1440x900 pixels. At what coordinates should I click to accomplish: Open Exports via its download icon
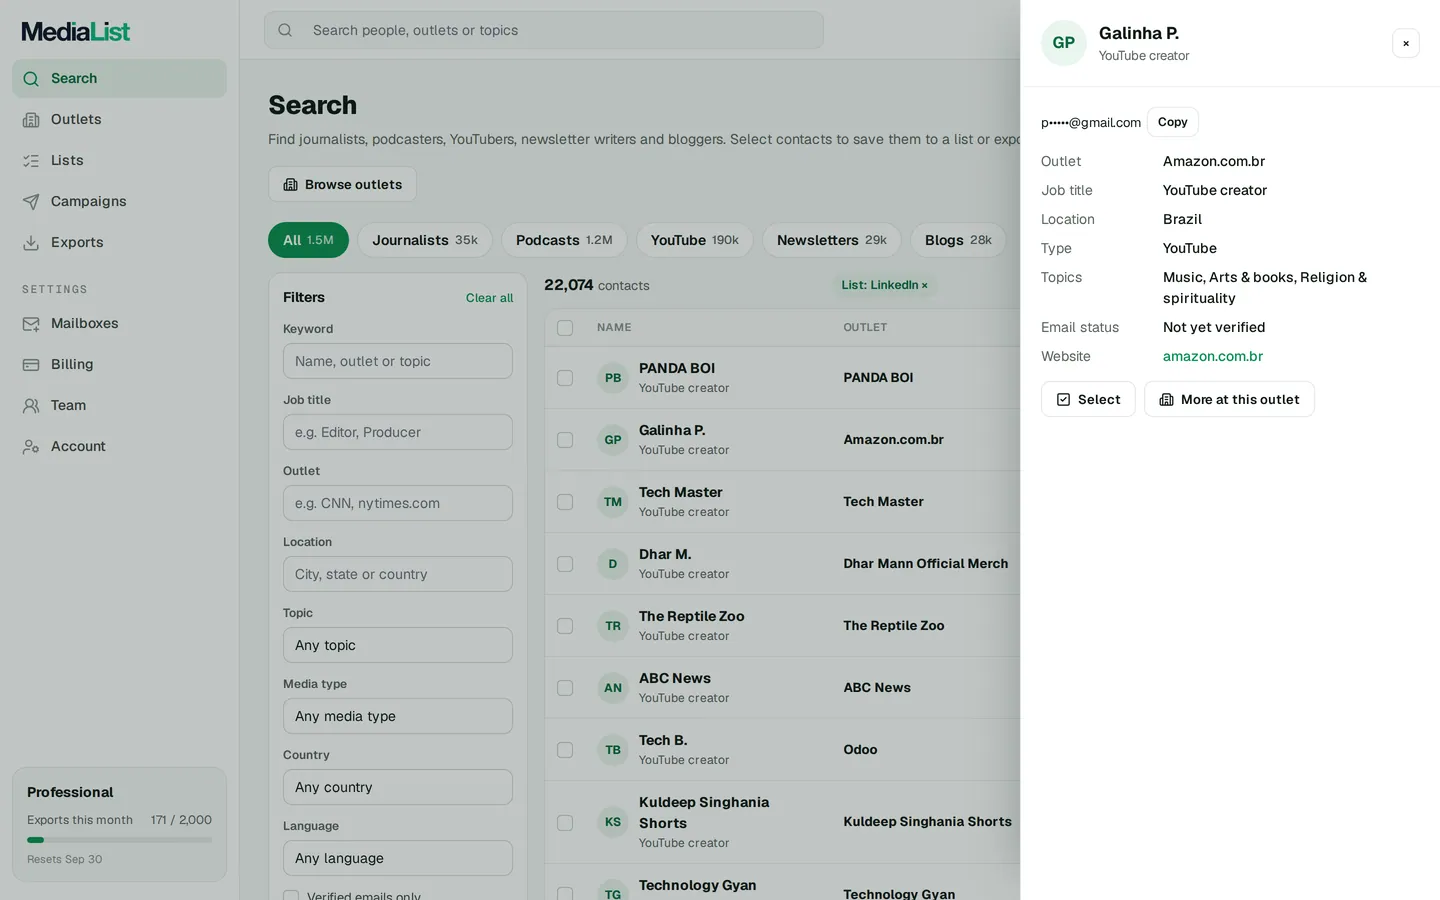click(x=31, y=242)
